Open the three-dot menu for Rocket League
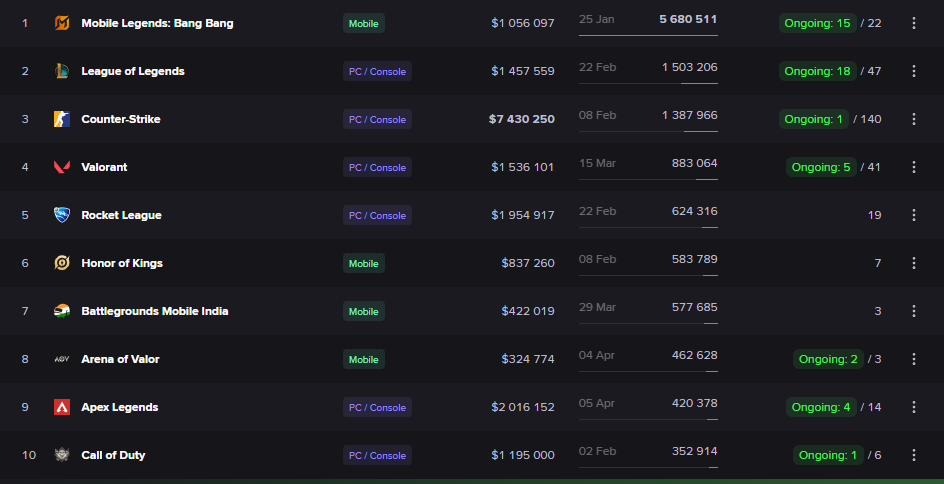 pos(913,215)
